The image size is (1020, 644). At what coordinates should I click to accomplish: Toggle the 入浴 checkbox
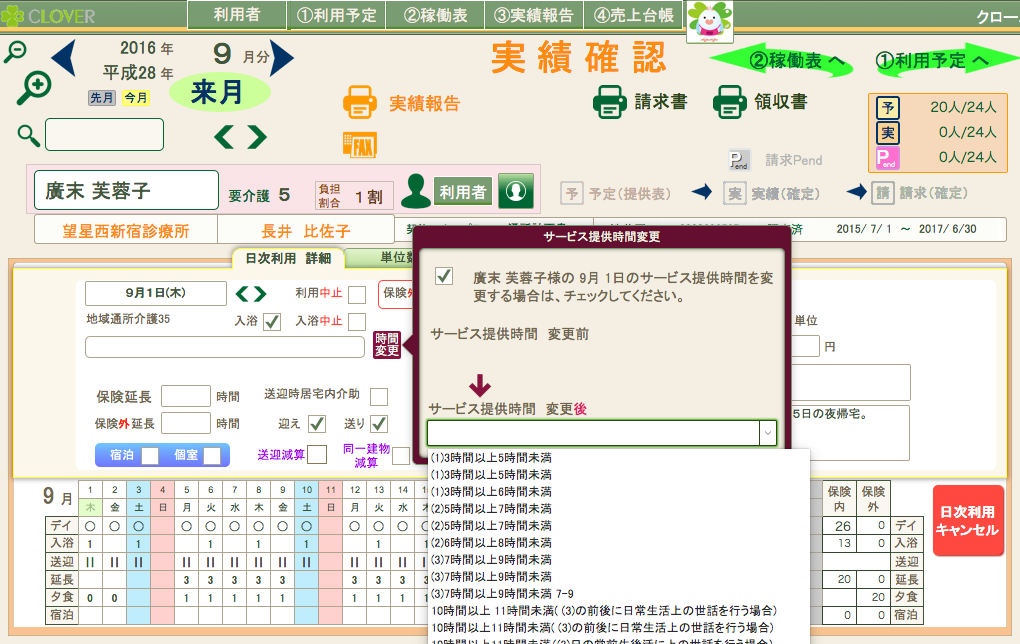(x=272, y=322)
